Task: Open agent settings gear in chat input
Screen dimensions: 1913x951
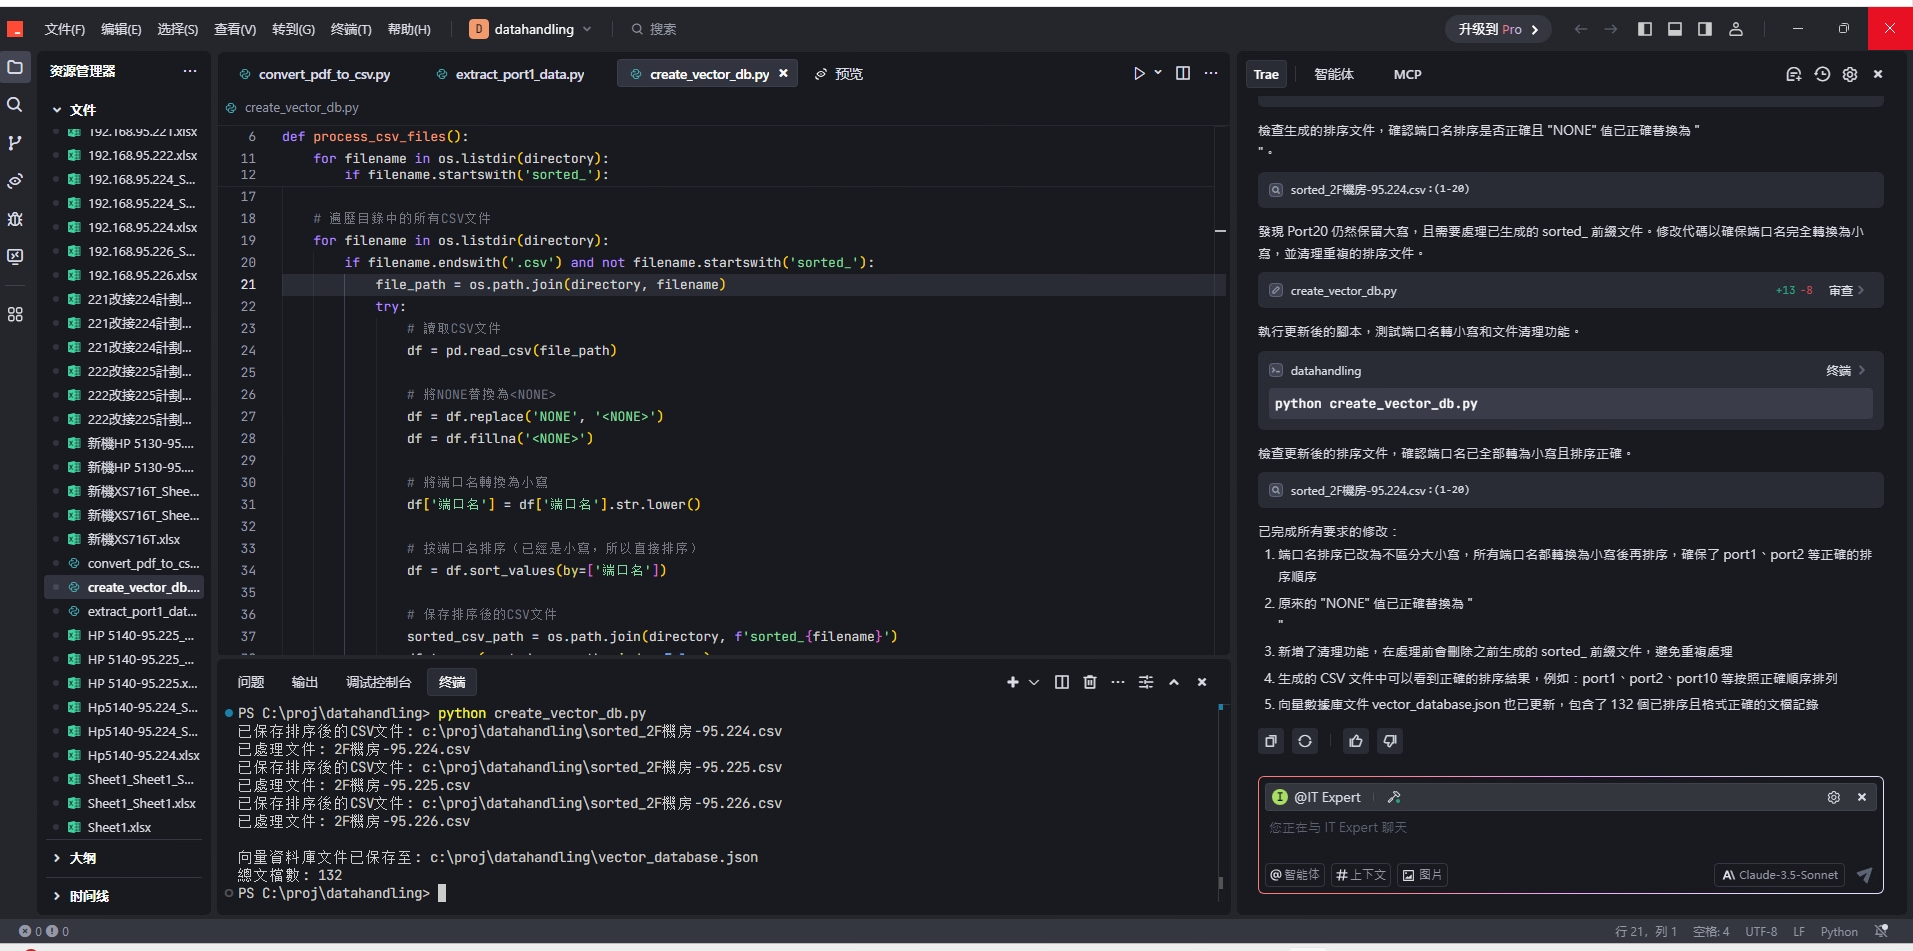Action: point(1834,797)
